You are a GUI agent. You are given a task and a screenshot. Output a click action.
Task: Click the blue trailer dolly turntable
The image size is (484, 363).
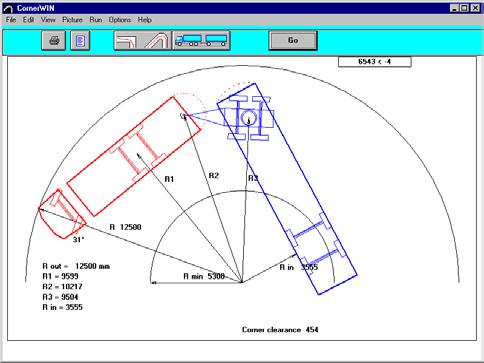[249, 117]
